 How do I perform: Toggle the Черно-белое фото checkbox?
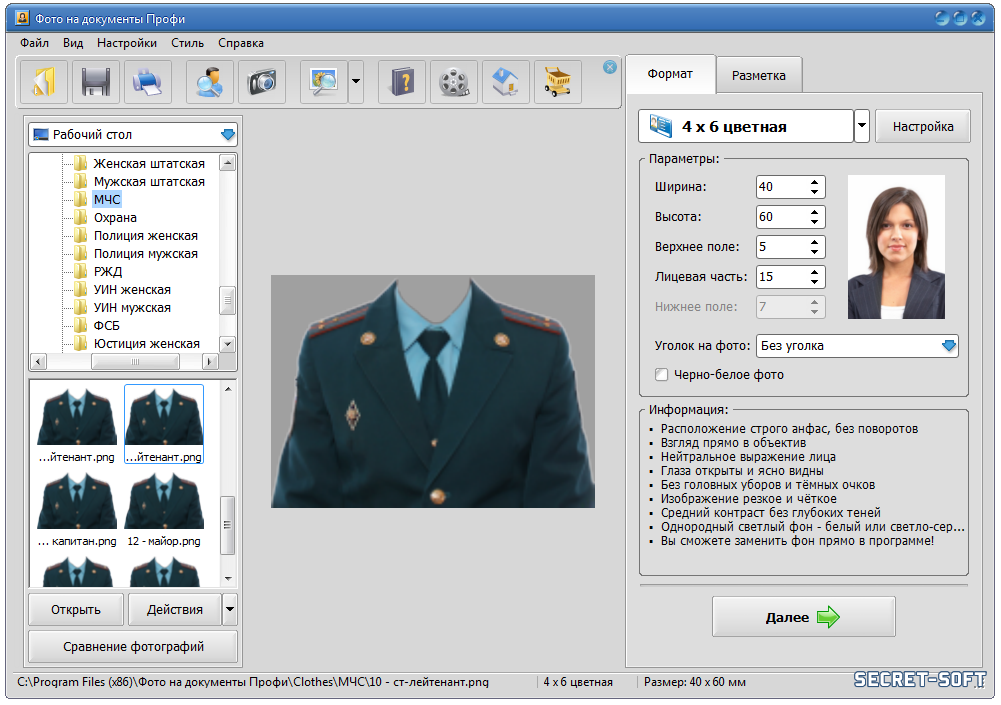point(661,375)
